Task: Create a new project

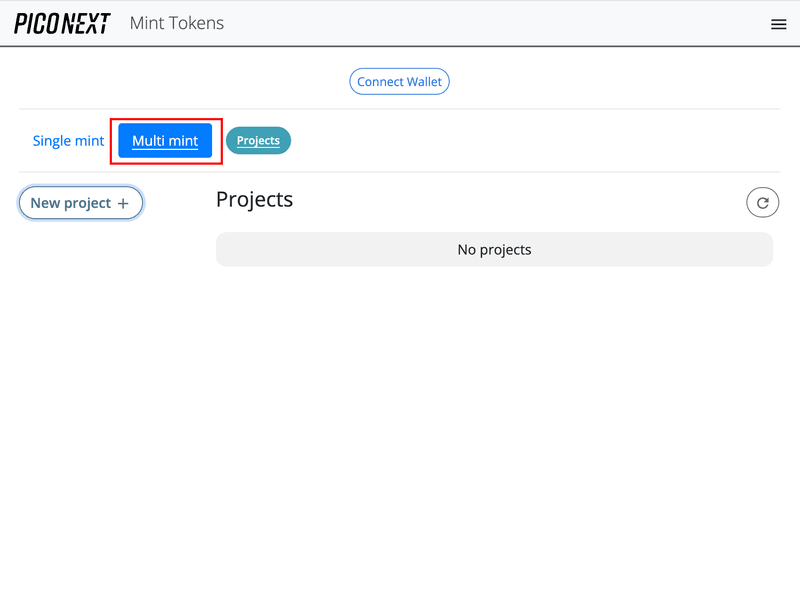Action: [x=80, y=203]
